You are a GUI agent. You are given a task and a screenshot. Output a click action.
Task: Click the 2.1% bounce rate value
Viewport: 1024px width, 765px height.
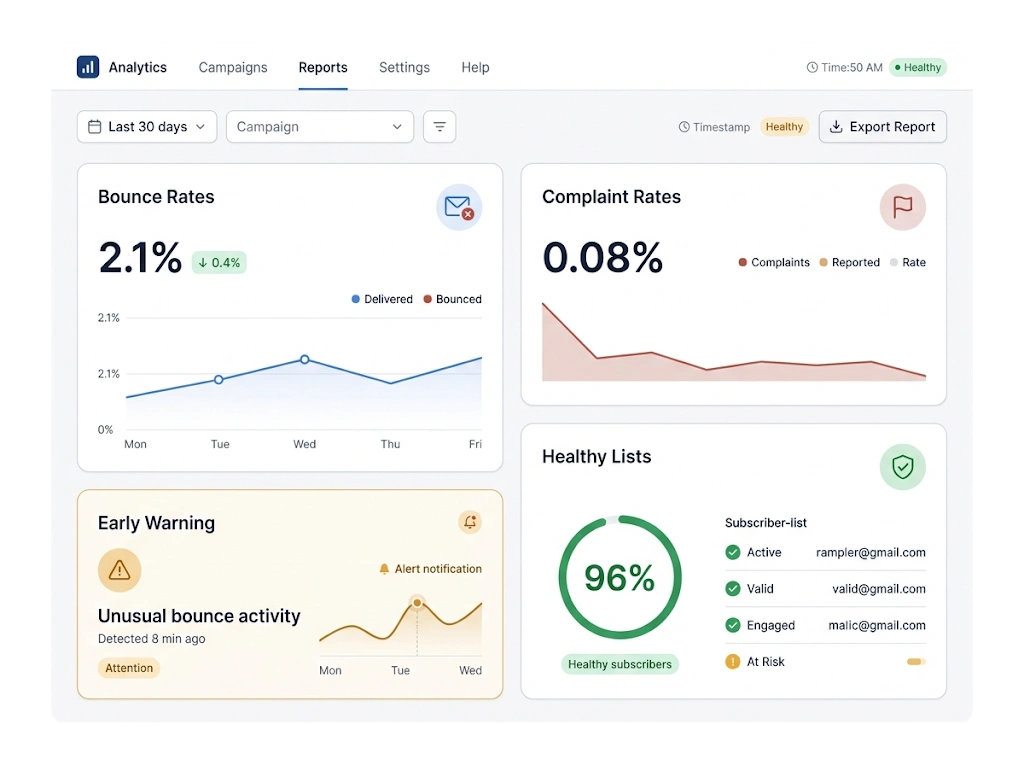[140, 257]
